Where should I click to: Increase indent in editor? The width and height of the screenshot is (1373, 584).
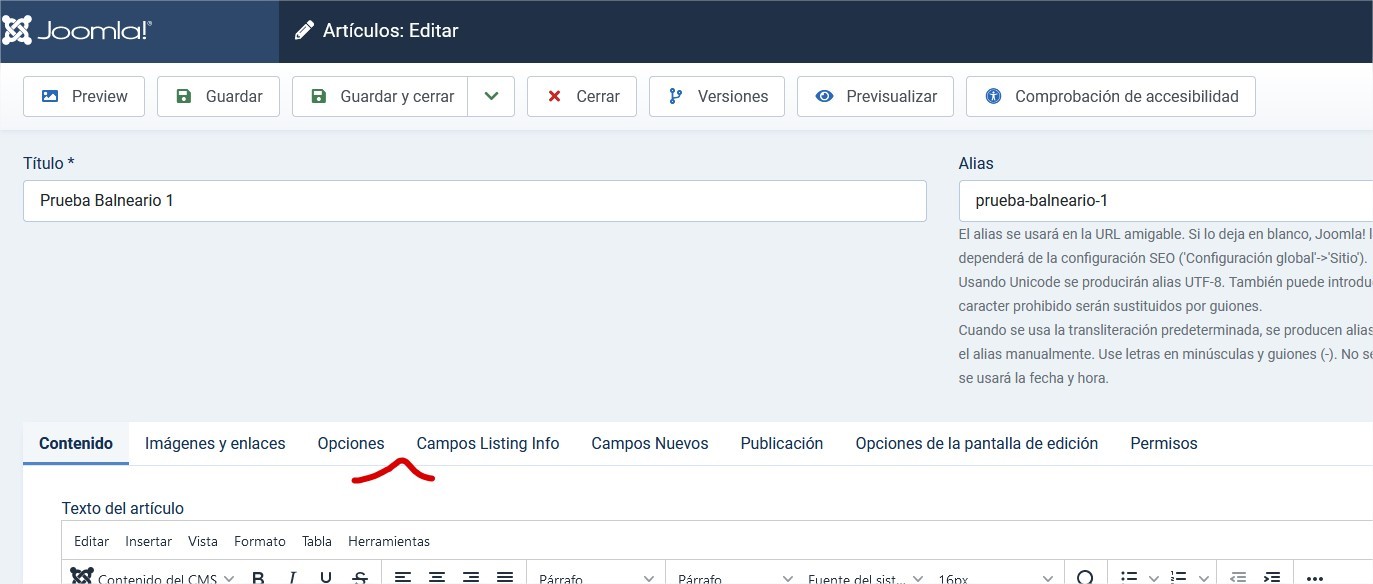point(1272,577)
